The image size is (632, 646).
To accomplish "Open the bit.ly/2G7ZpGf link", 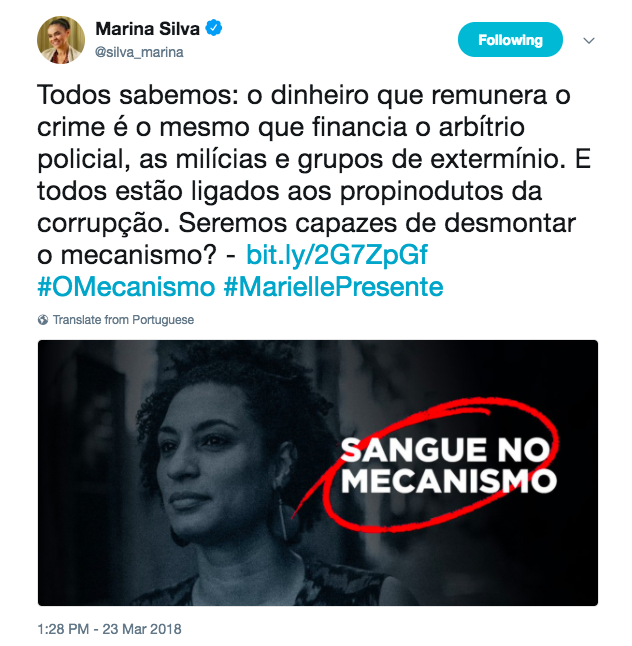I will point(337,254).
